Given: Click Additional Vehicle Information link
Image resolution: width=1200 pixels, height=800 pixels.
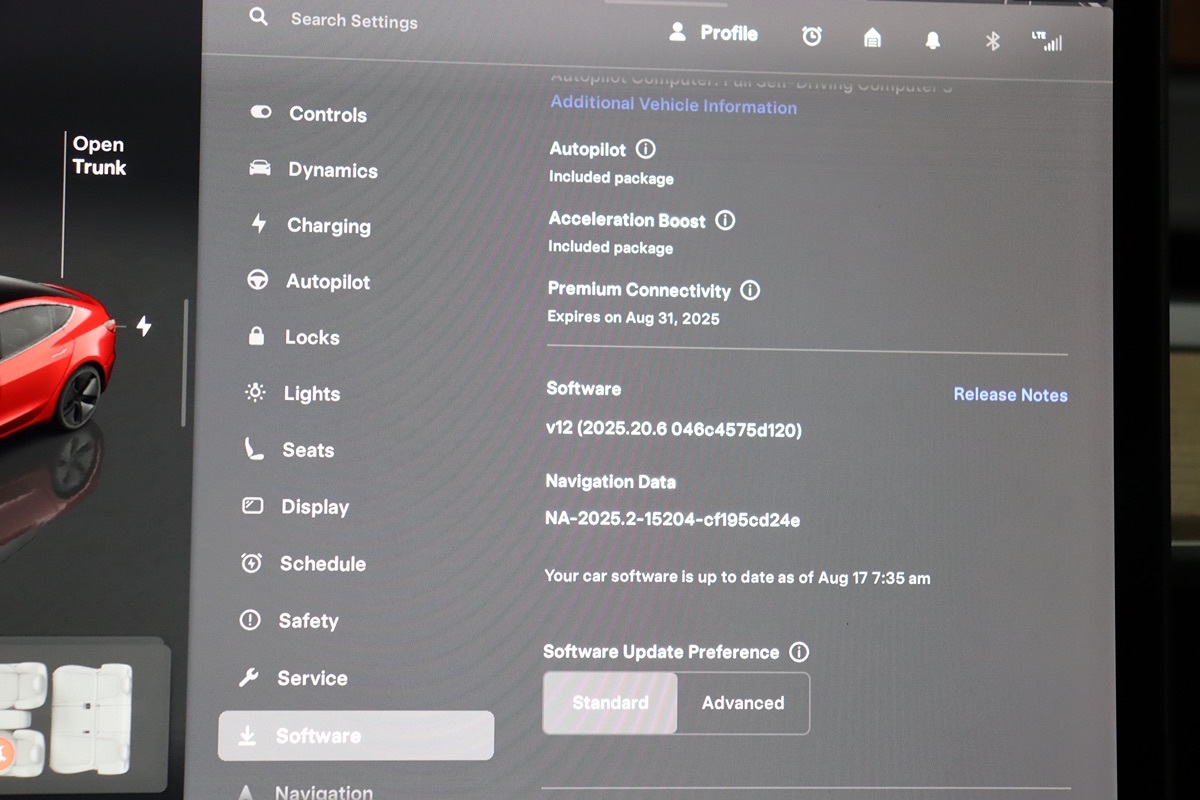Looking at the screenshot, I should (x=673, y=105).
